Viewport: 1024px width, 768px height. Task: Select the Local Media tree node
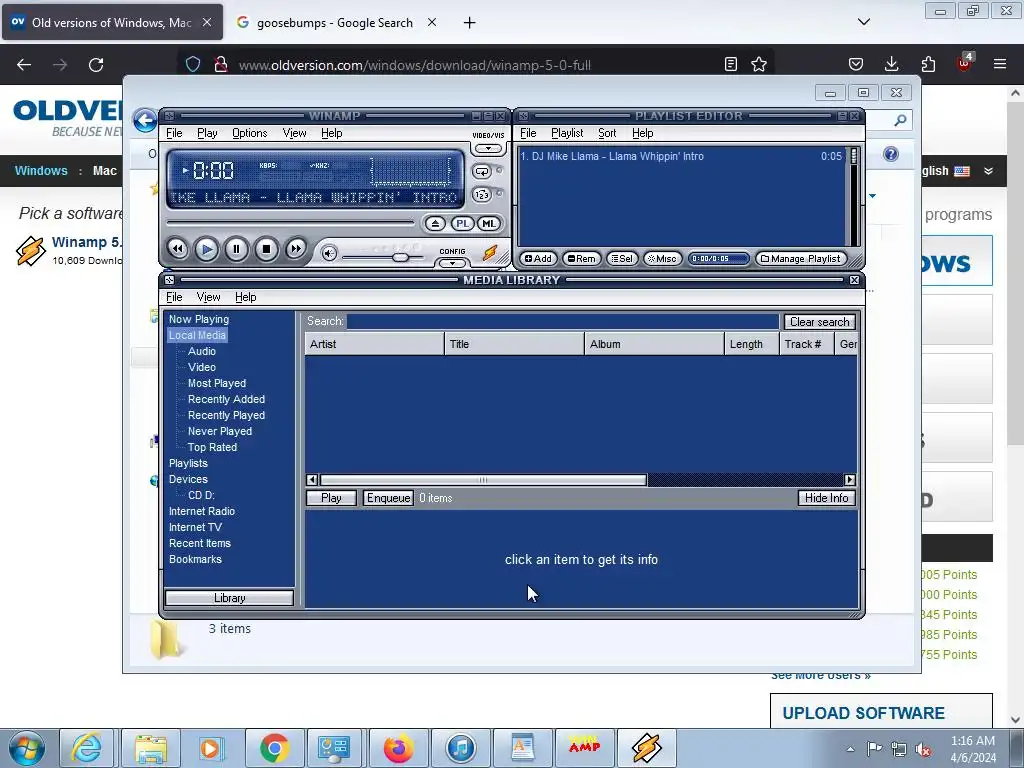(x=197, y=335)
